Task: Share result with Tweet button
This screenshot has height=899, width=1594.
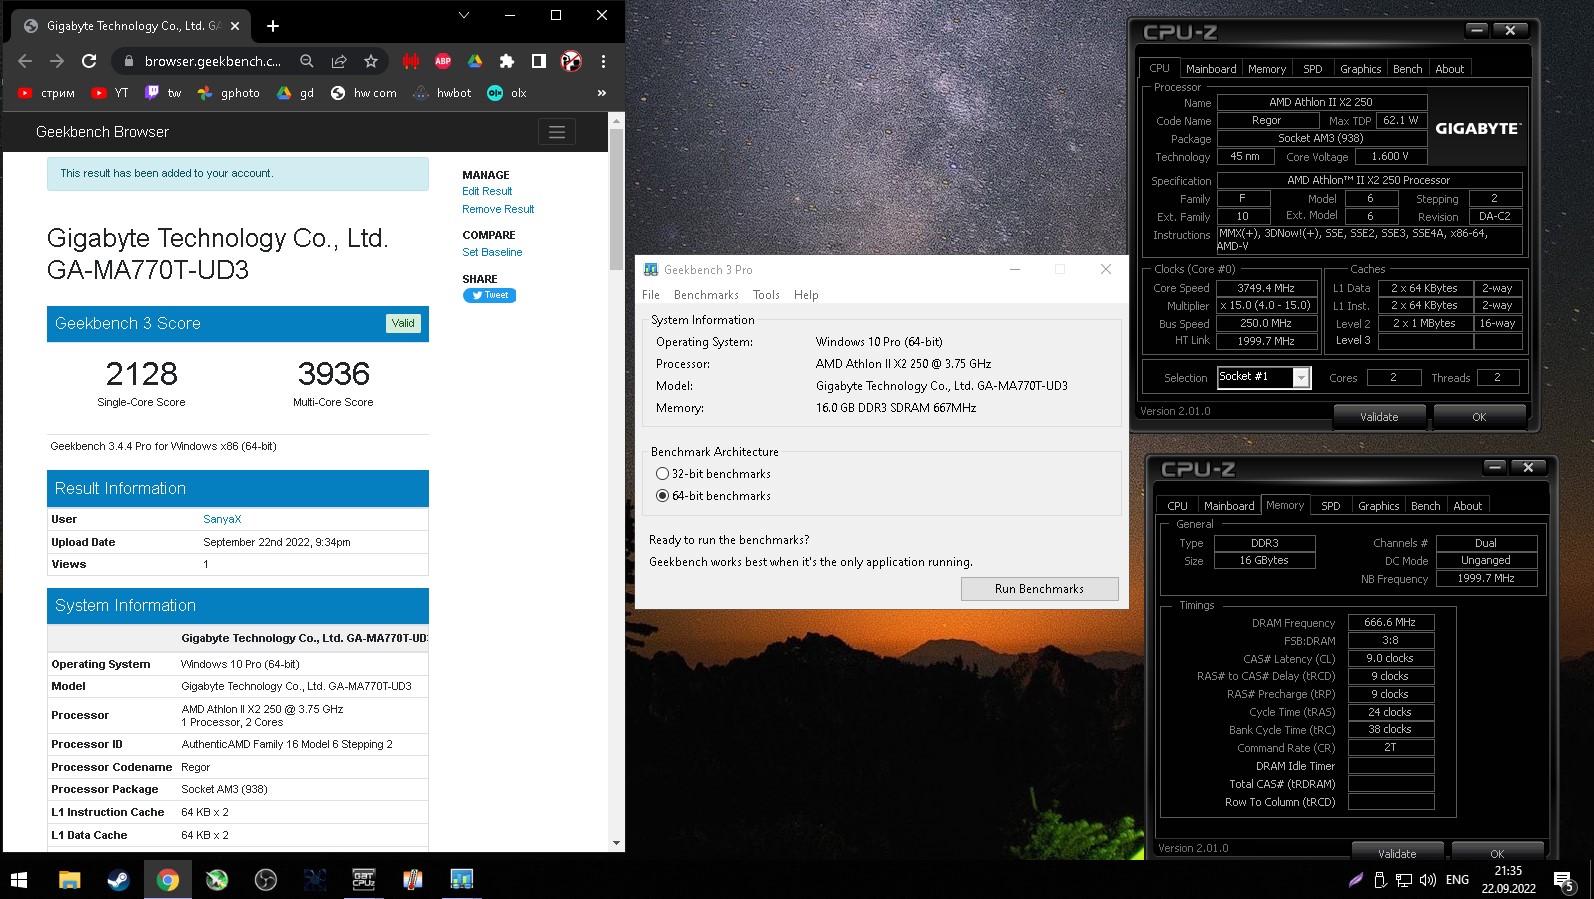Action: (489, 295)
